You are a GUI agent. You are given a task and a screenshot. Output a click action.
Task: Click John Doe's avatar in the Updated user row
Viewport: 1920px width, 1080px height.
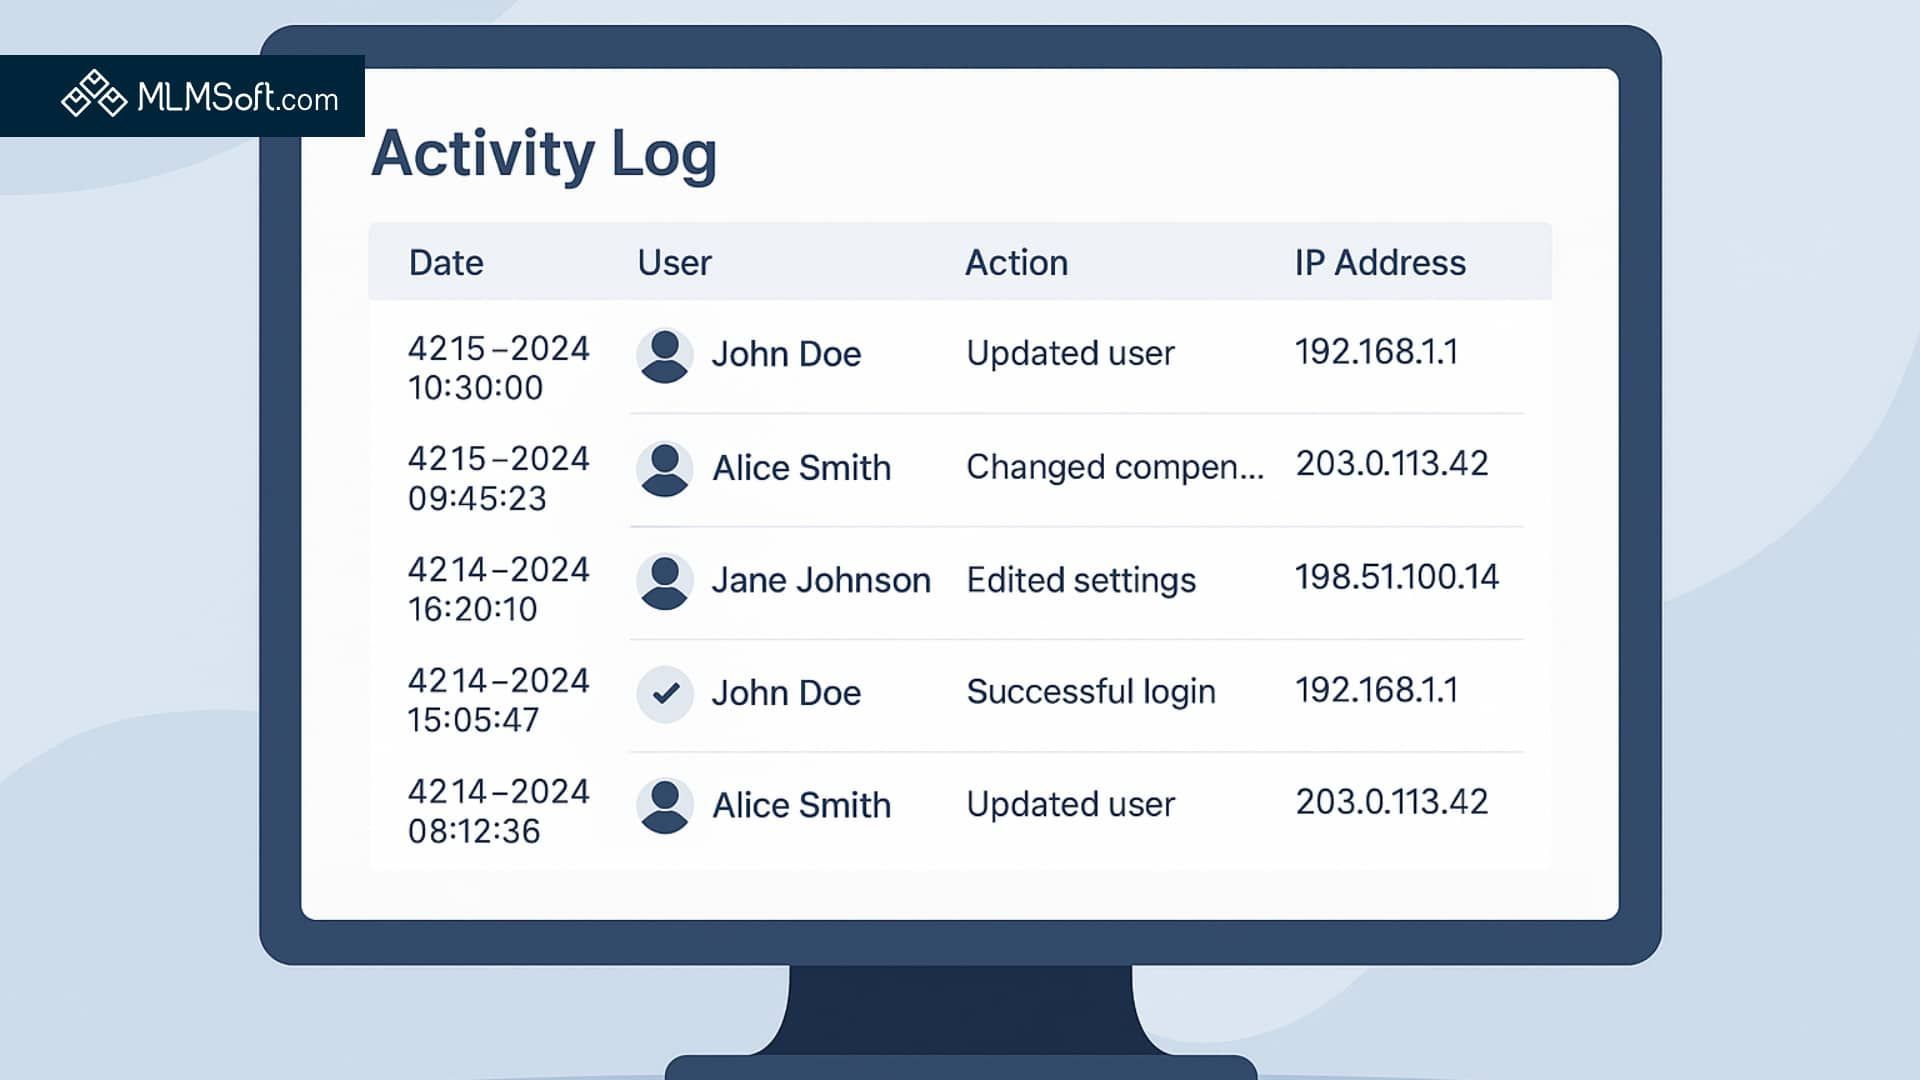(x=665, y=355)
